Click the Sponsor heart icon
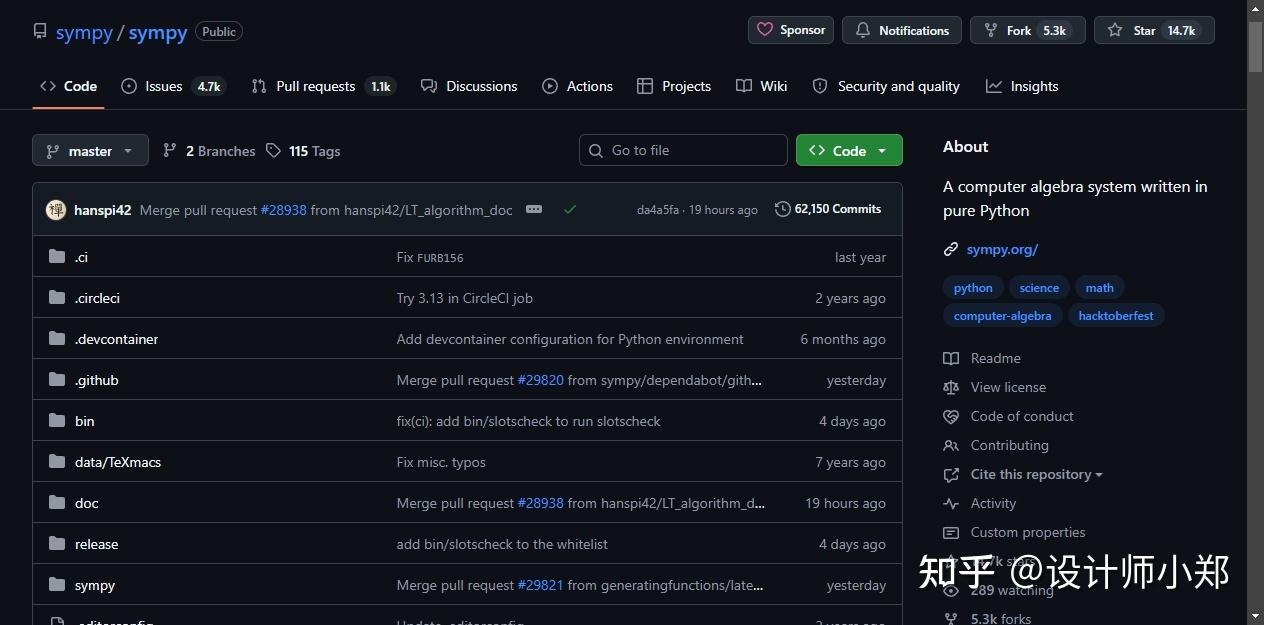The image size is (1264, 625). tap(765, 30)
